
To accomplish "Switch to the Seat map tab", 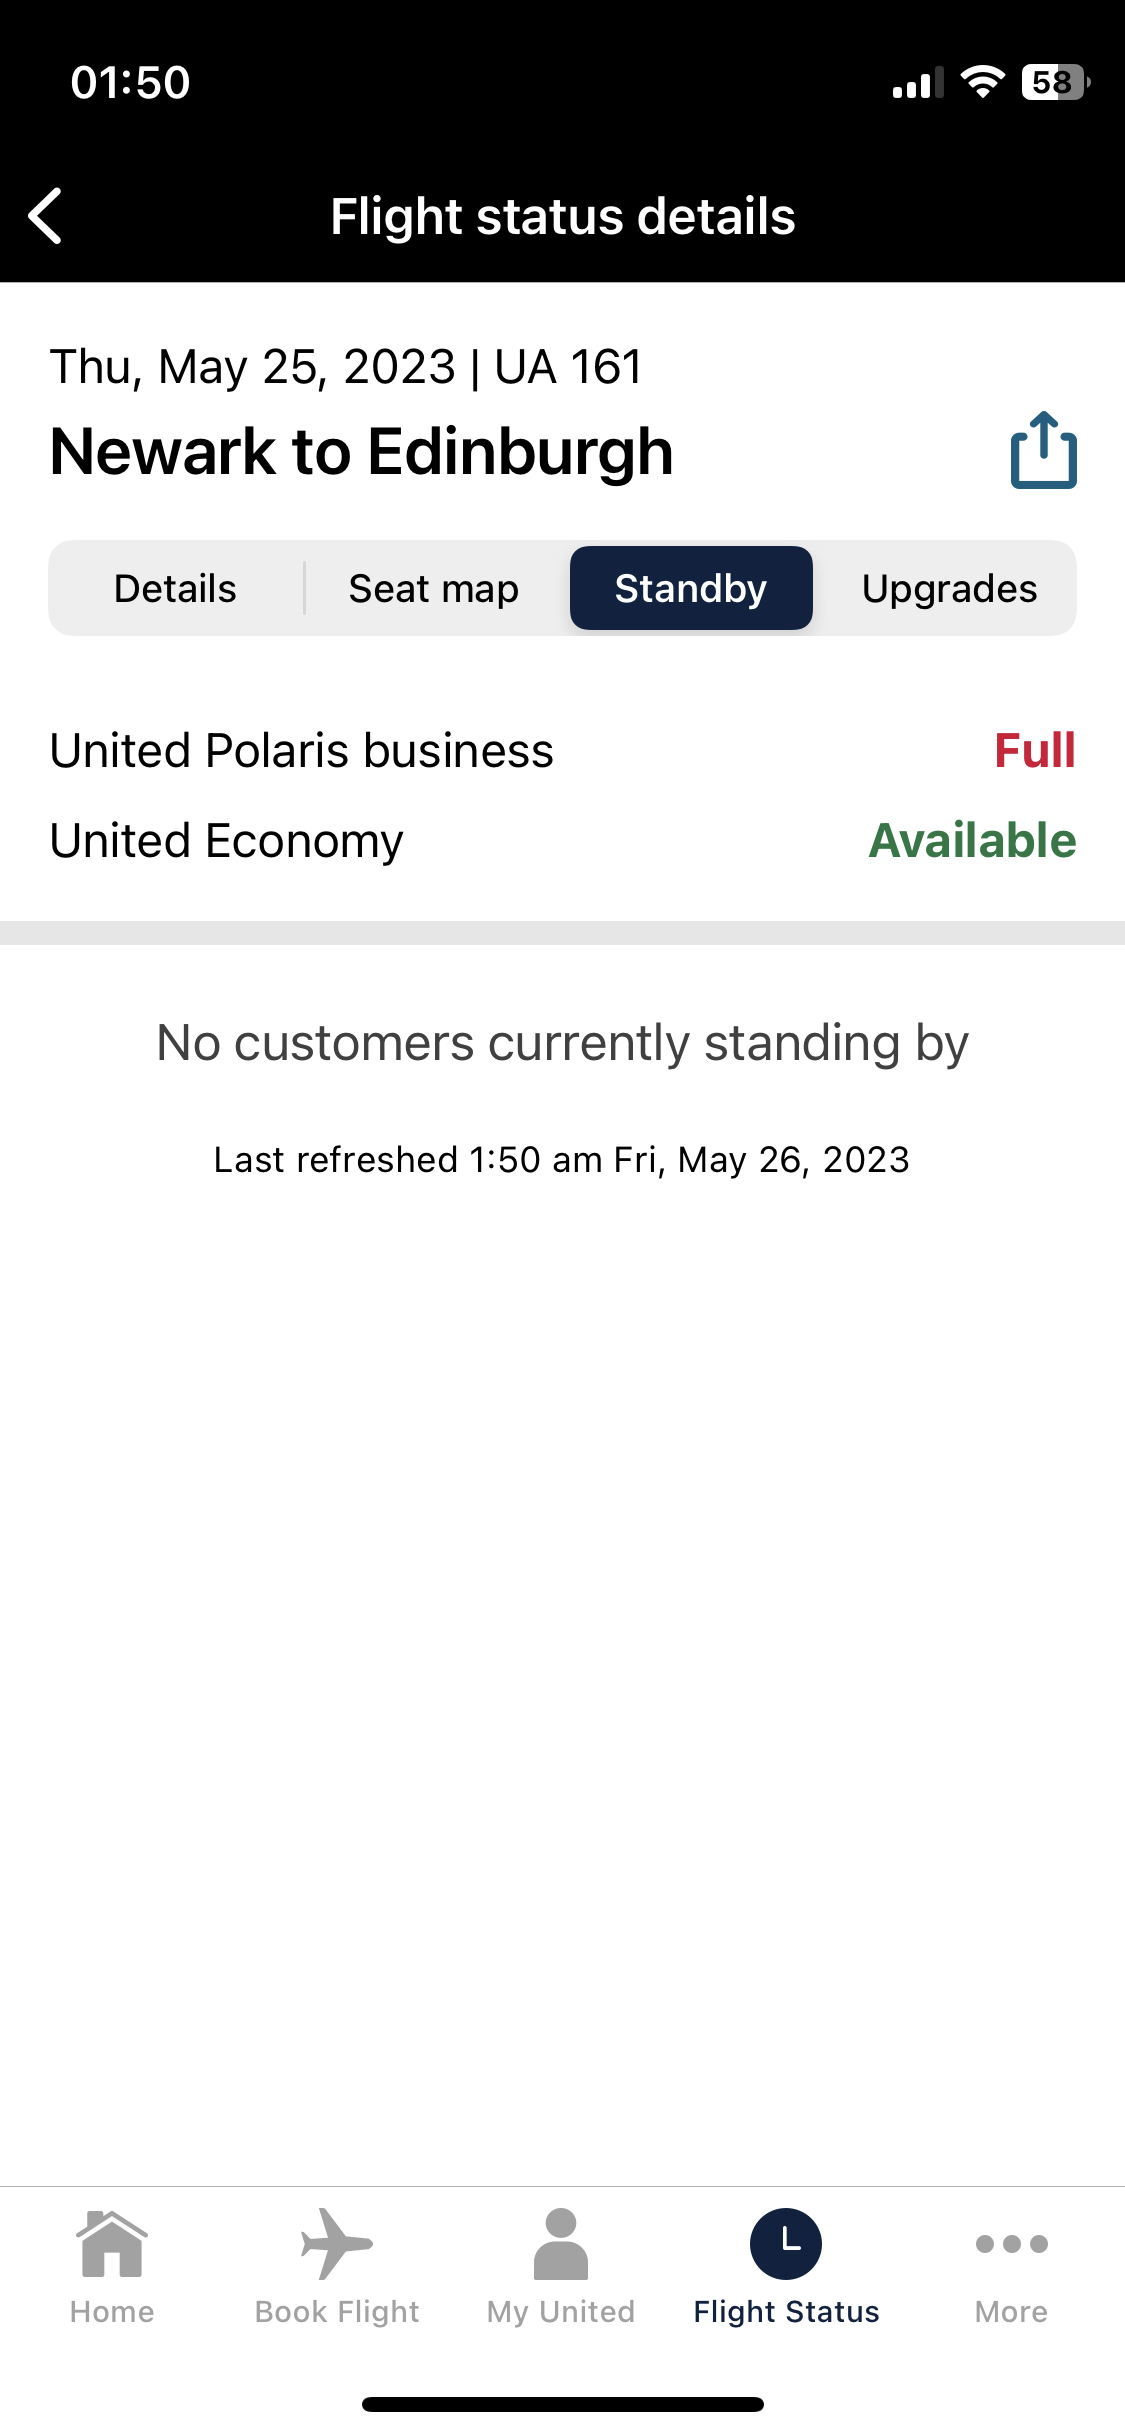I will (x=434, y=588).
